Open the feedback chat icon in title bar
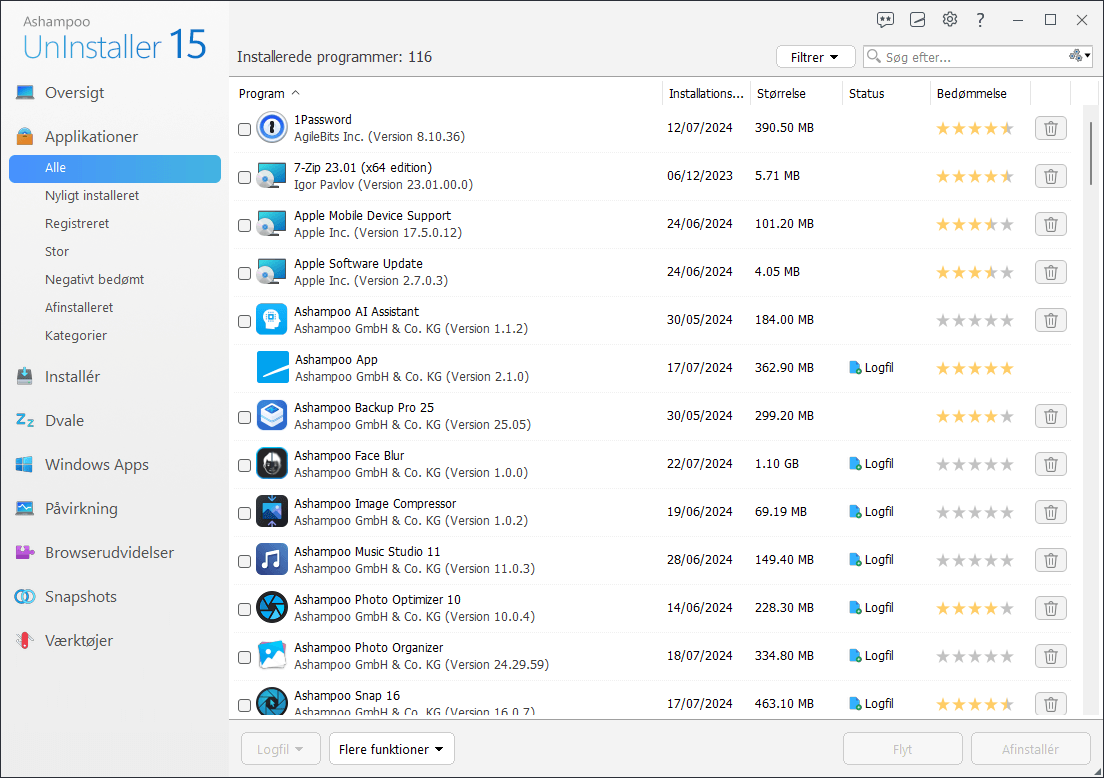 pyautogui.click(x=885, y=20)
